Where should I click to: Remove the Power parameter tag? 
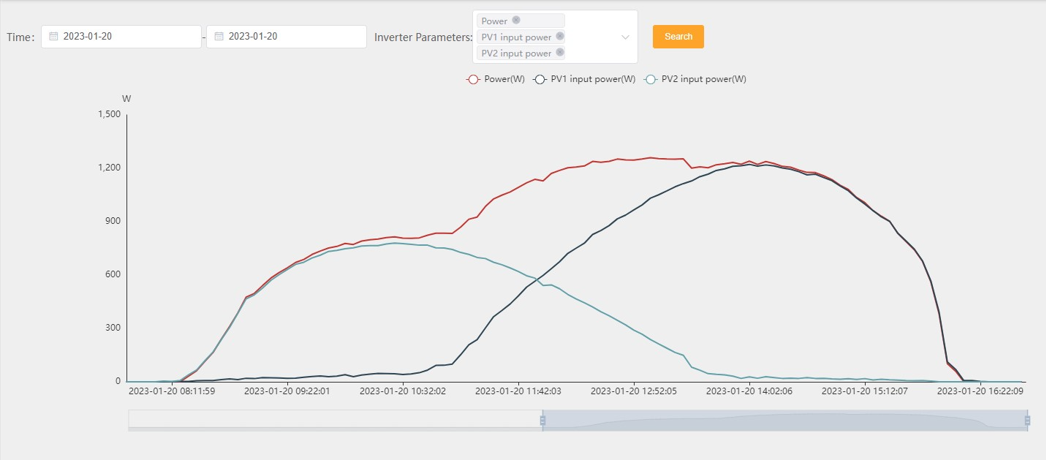[516, 20]
